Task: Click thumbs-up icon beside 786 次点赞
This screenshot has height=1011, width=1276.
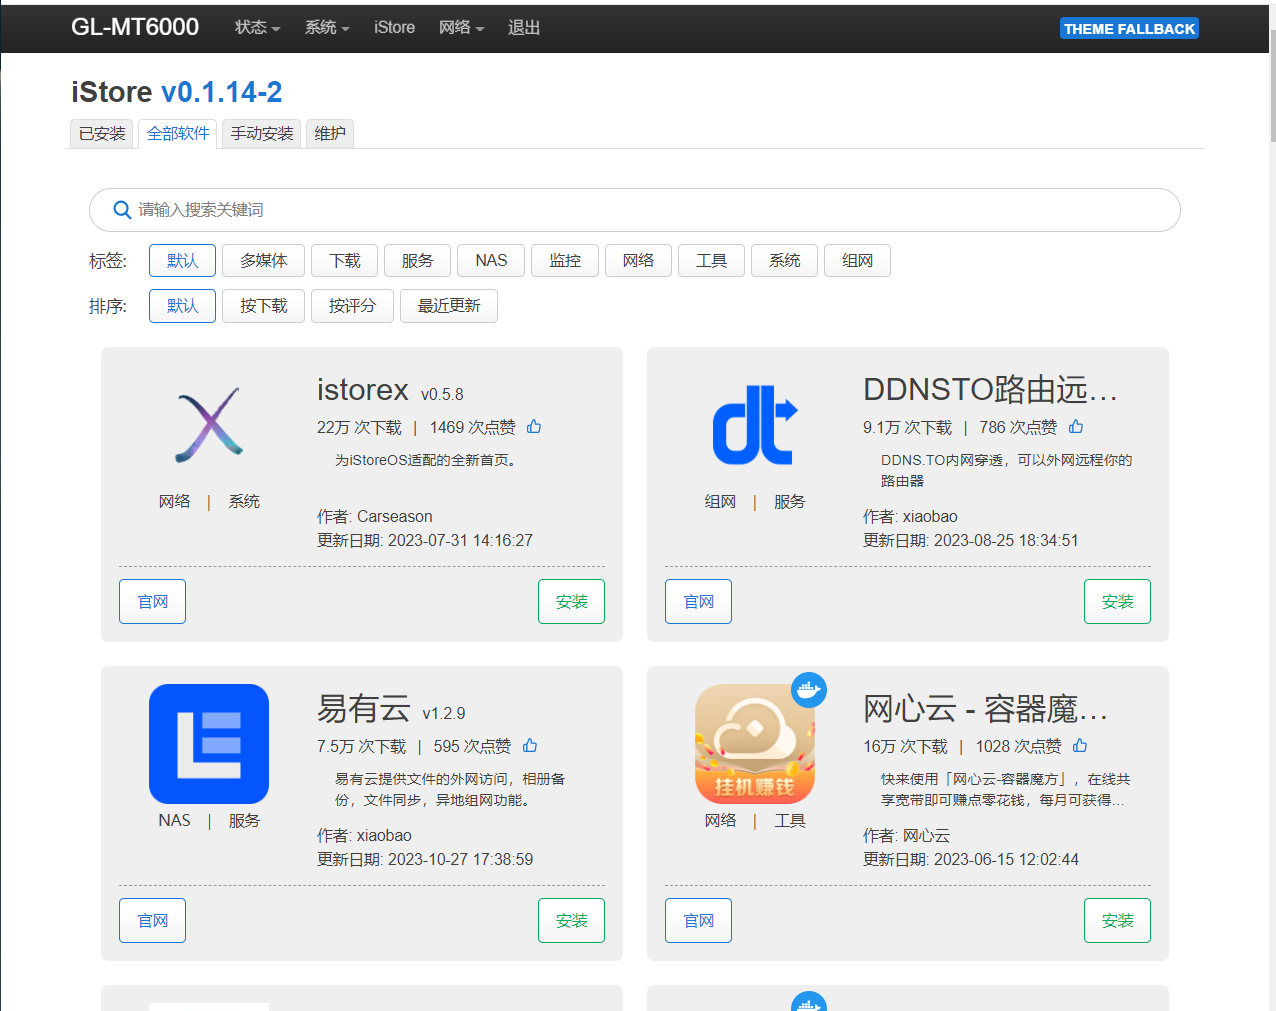Action: click(1076, 427)
